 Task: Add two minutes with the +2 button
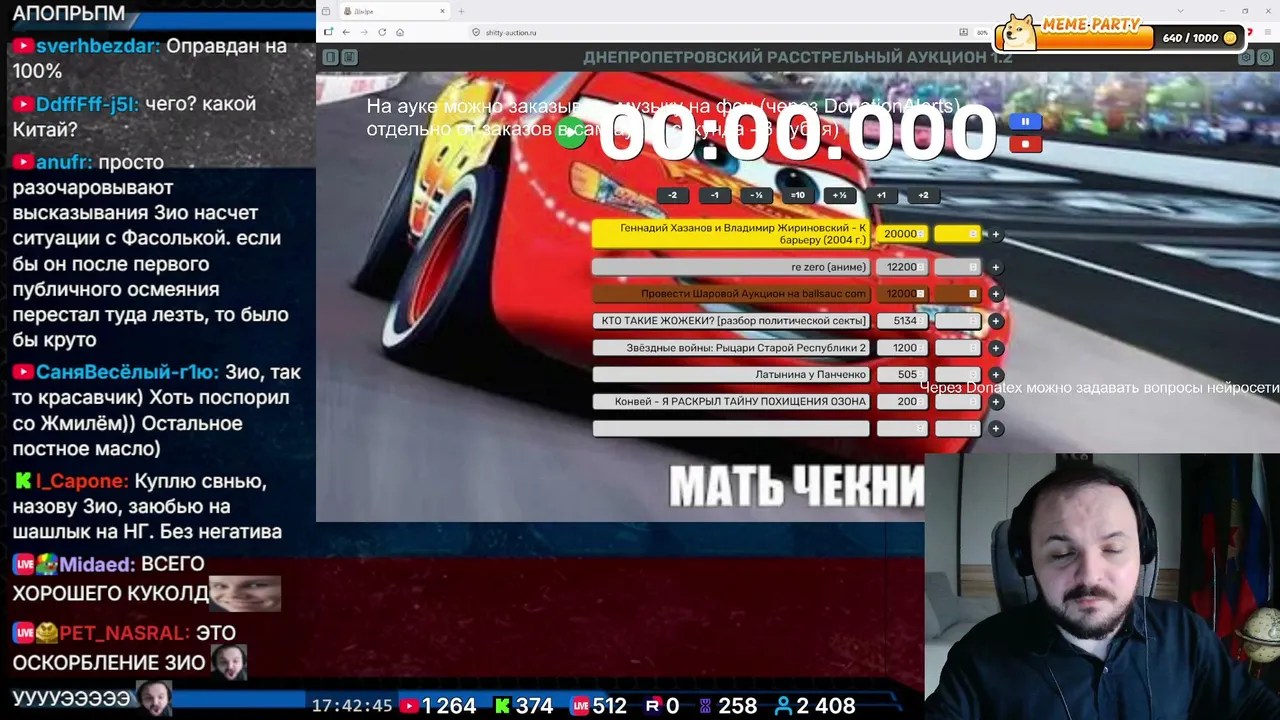pyautogui.click(x=923, y=195)
